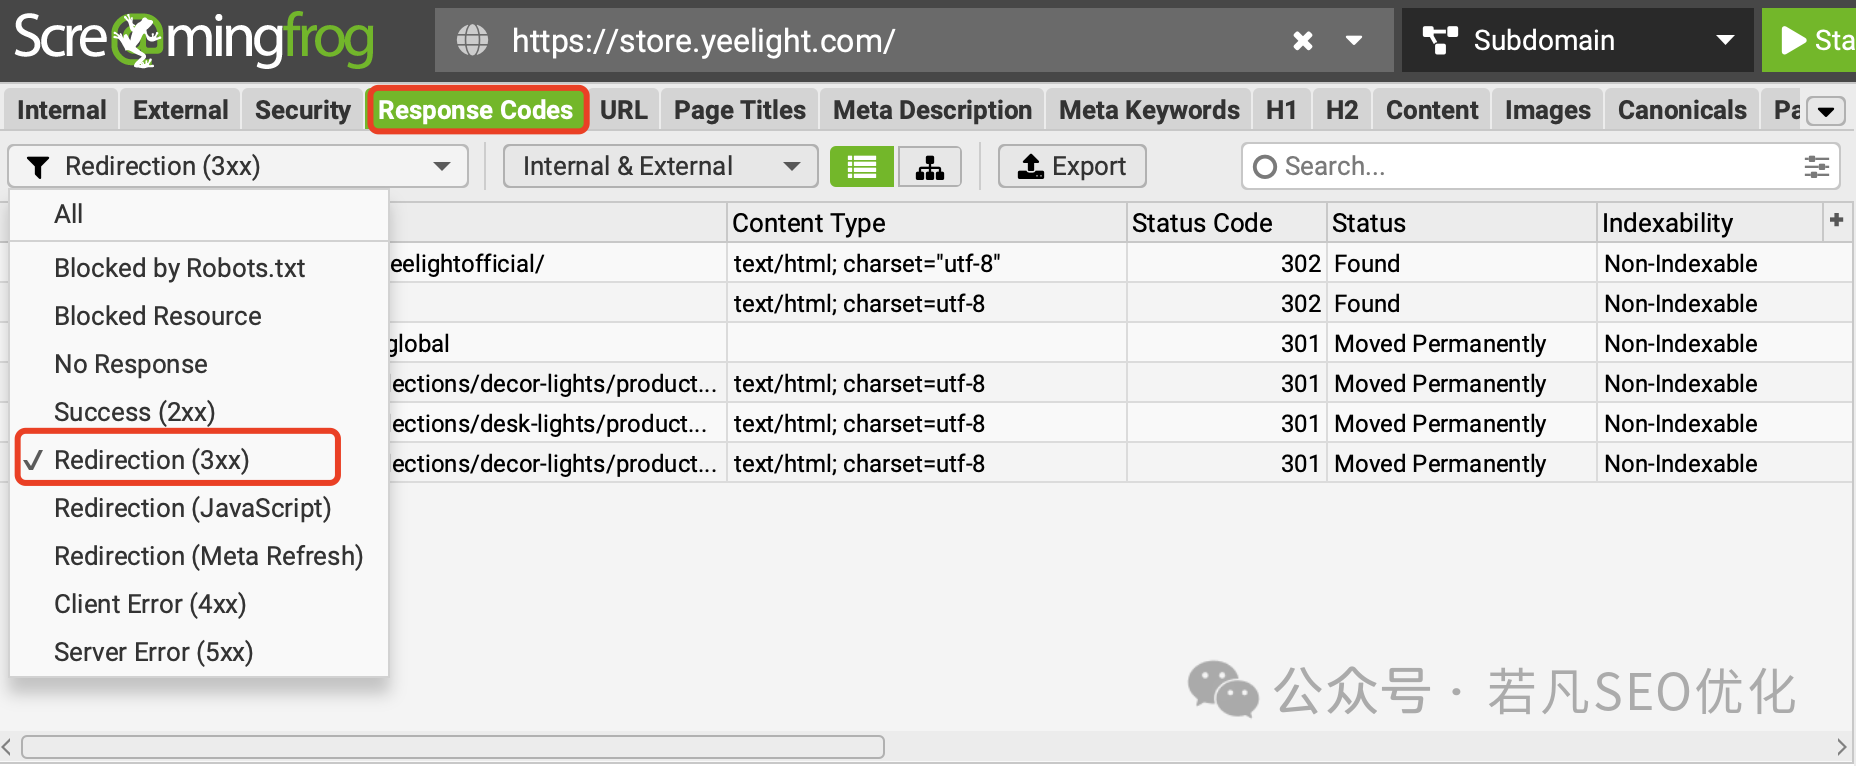The image size is (1856, 766).
Task: Switch to list view icon
Action: pos(862,166)
